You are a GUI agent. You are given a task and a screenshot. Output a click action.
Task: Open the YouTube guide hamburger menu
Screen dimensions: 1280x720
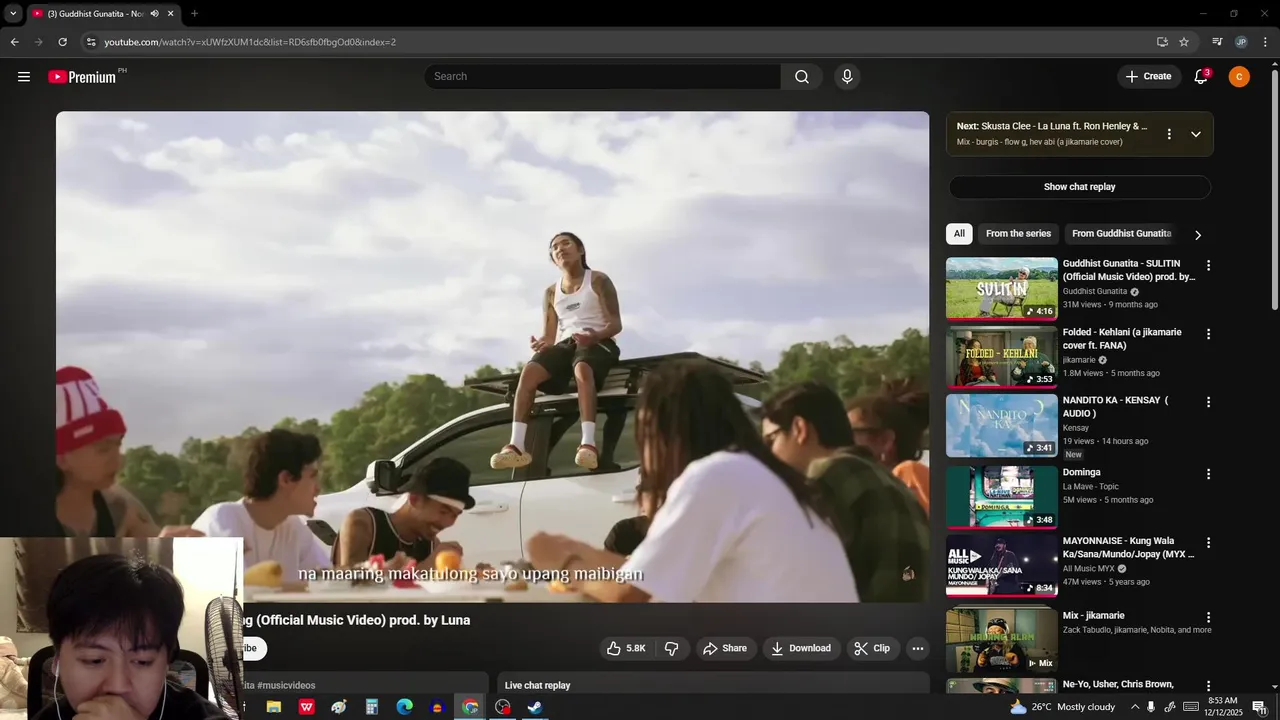[24, 77]
